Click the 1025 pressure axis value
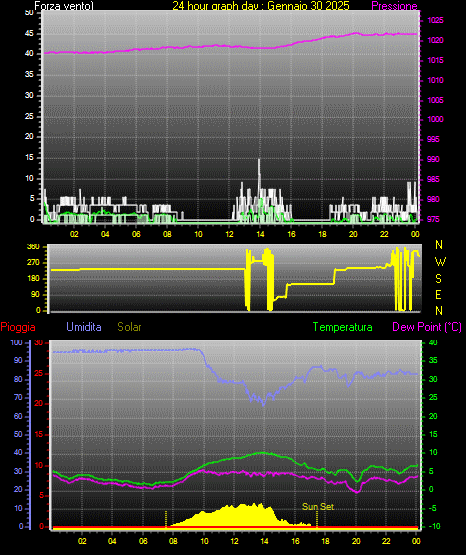This screenshot has width=466, height=555. tap(435, 20)
